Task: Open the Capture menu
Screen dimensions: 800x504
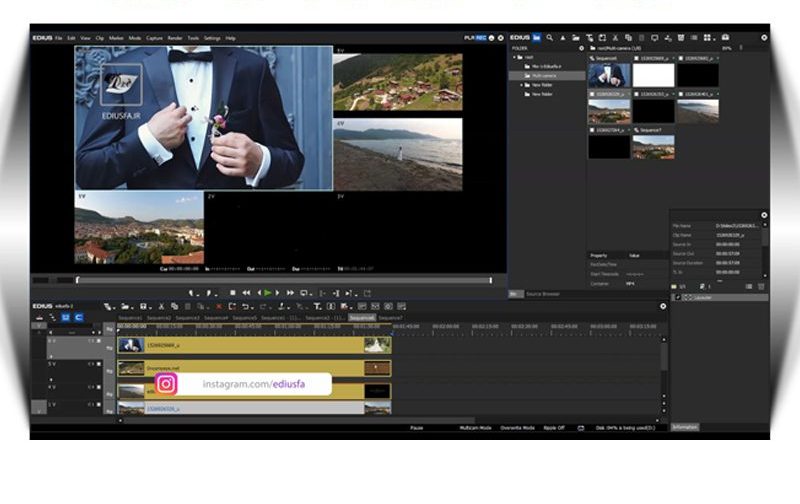Action: tap(154, 38)
